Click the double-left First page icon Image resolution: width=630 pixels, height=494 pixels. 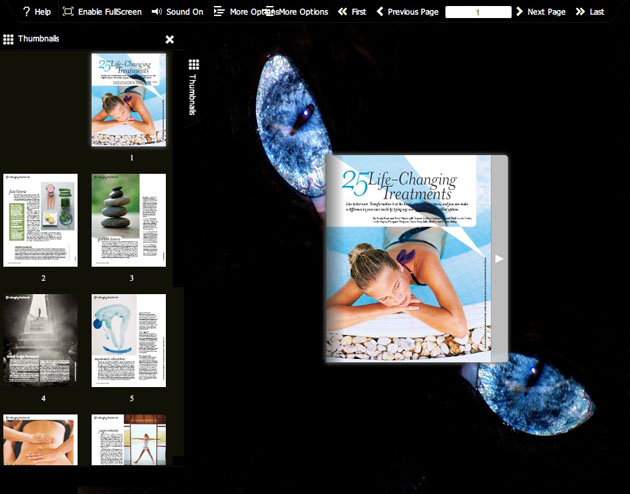[x=342, y=12]
